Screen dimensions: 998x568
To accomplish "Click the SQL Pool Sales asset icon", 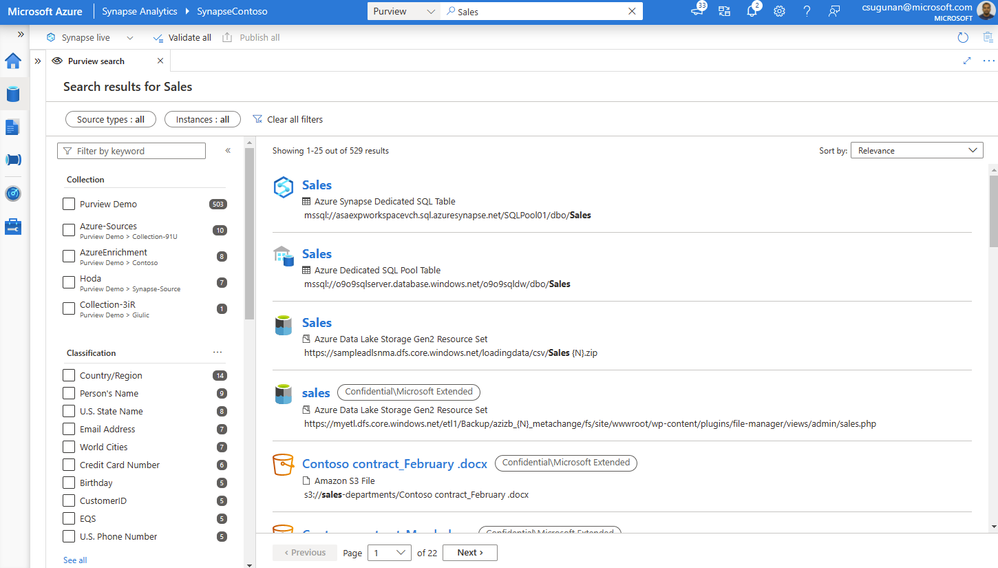I will [x=283, y=256].
